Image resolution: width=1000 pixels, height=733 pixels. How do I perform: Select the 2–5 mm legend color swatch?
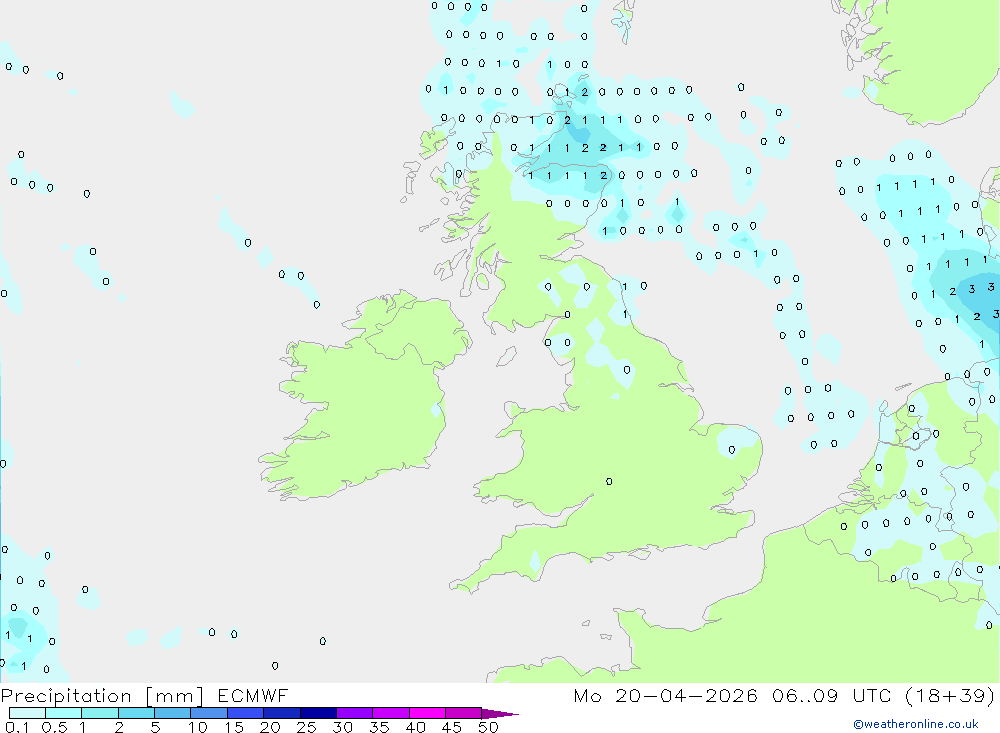click(x=136, y=713)
